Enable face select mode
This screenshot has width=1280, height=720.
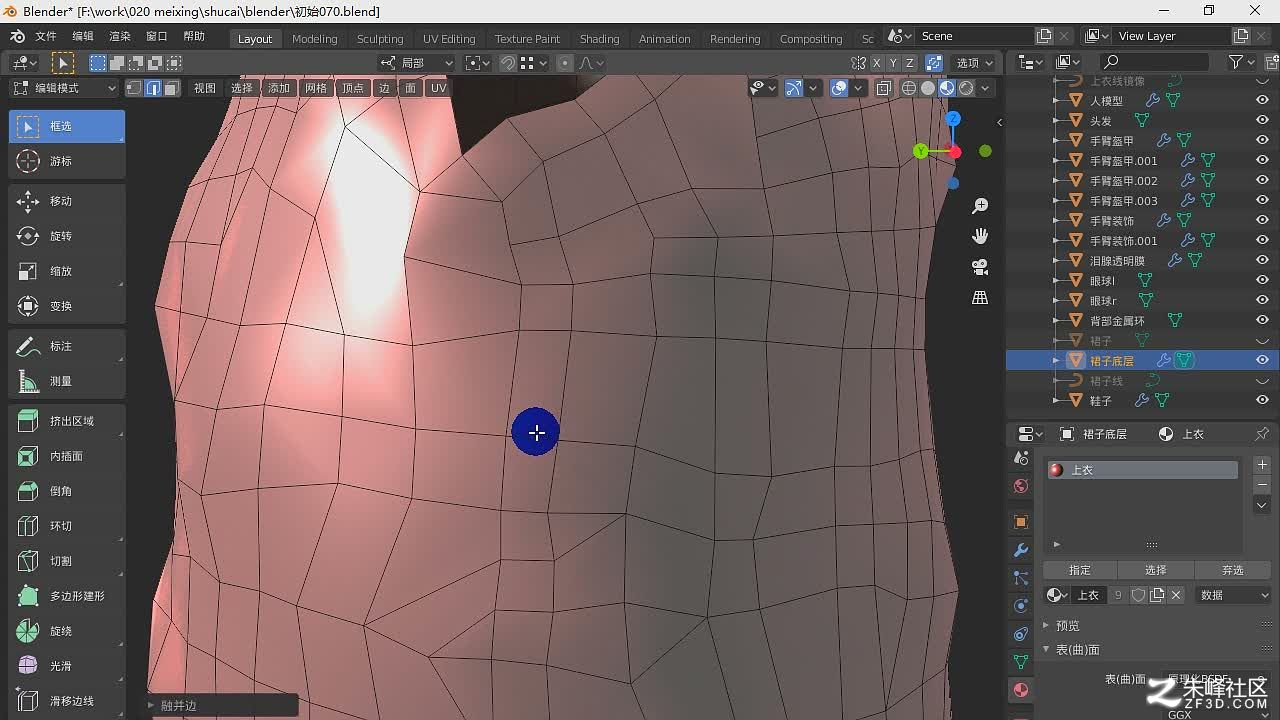click(x=171, y=88)
